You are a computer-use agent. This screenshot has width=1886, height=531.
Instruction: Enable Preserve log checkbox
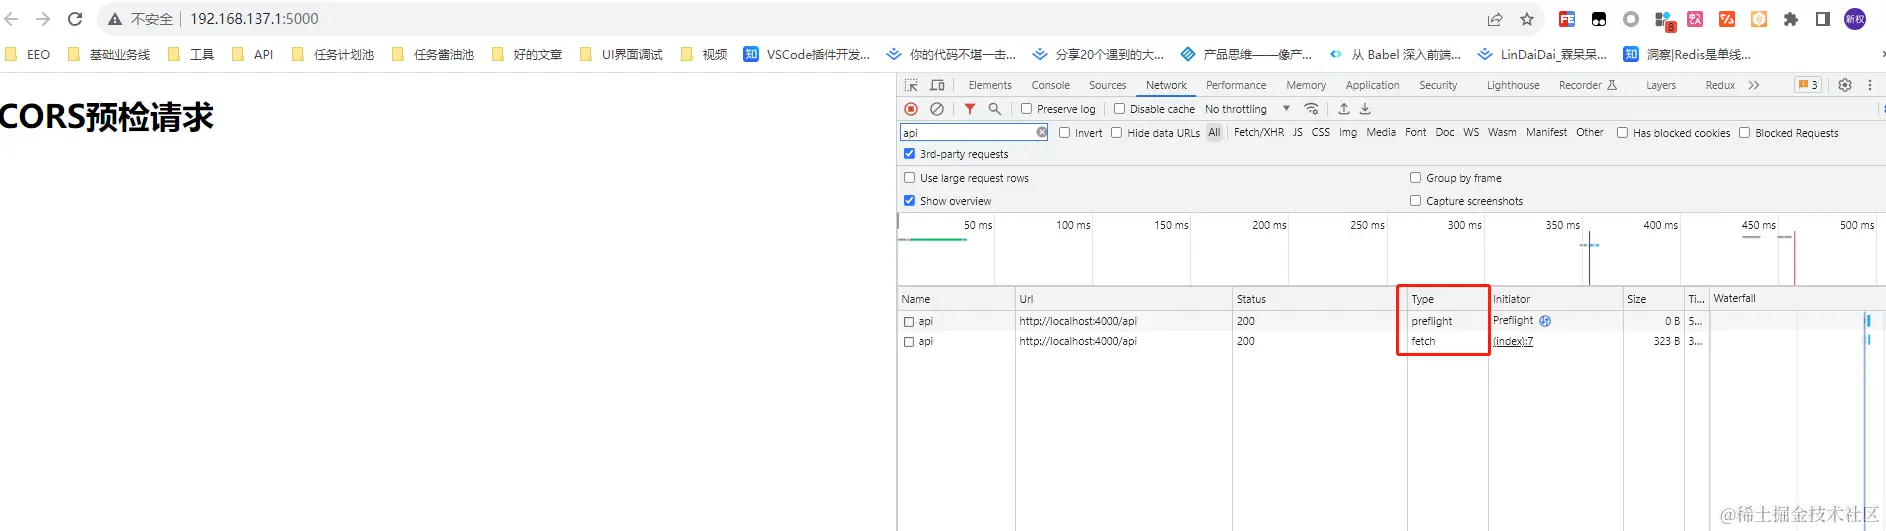tap(1026, 109)
